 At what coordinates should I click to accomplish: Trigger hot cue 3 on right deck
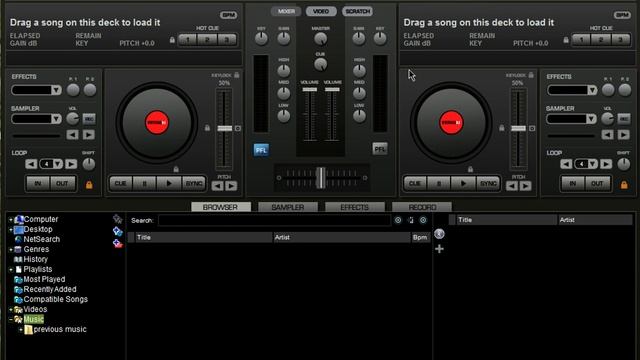tap(620, 40)
